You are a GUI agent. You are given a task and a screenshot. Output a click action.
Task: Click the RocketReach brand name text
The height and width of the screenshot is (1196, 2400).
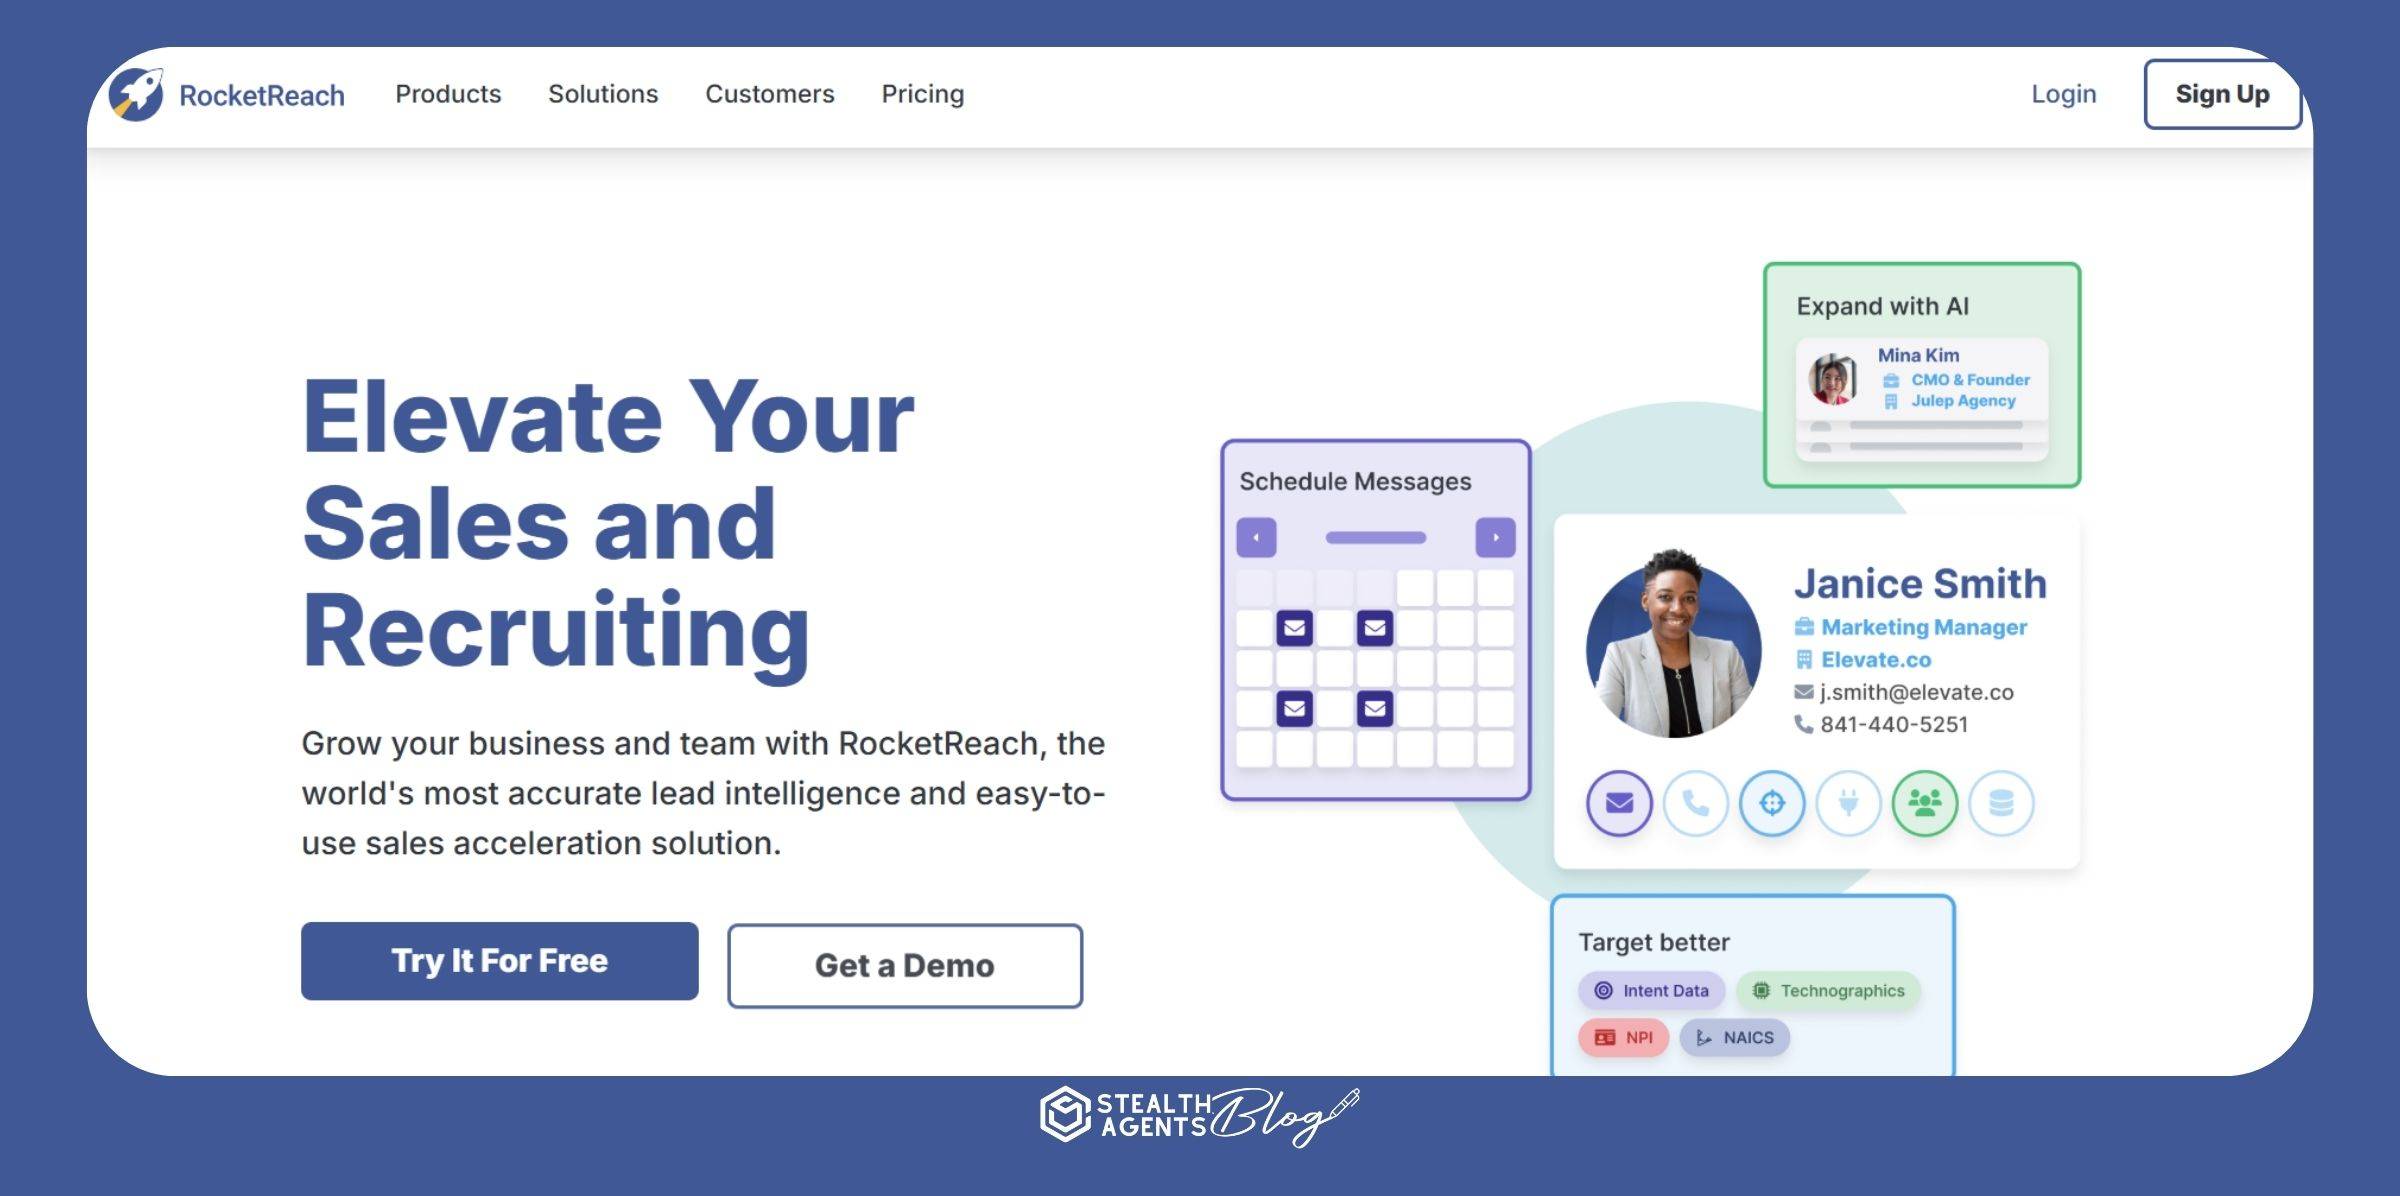(262, 95)
